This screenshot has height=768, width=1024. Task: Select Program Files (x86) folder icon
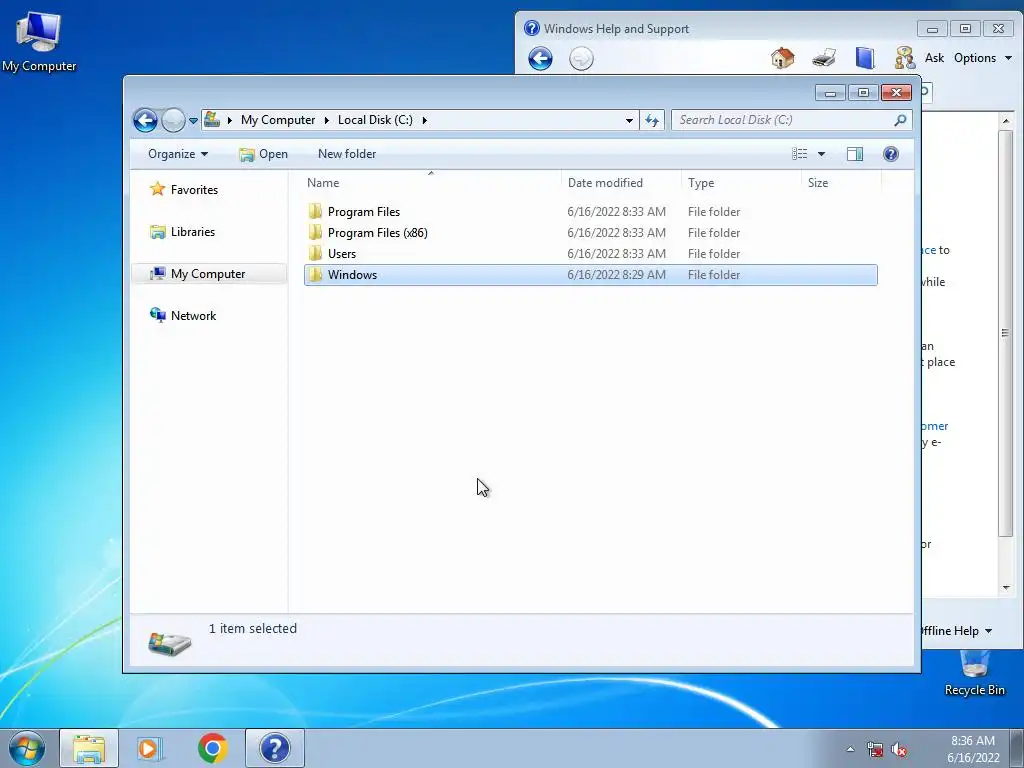point(315,232)
